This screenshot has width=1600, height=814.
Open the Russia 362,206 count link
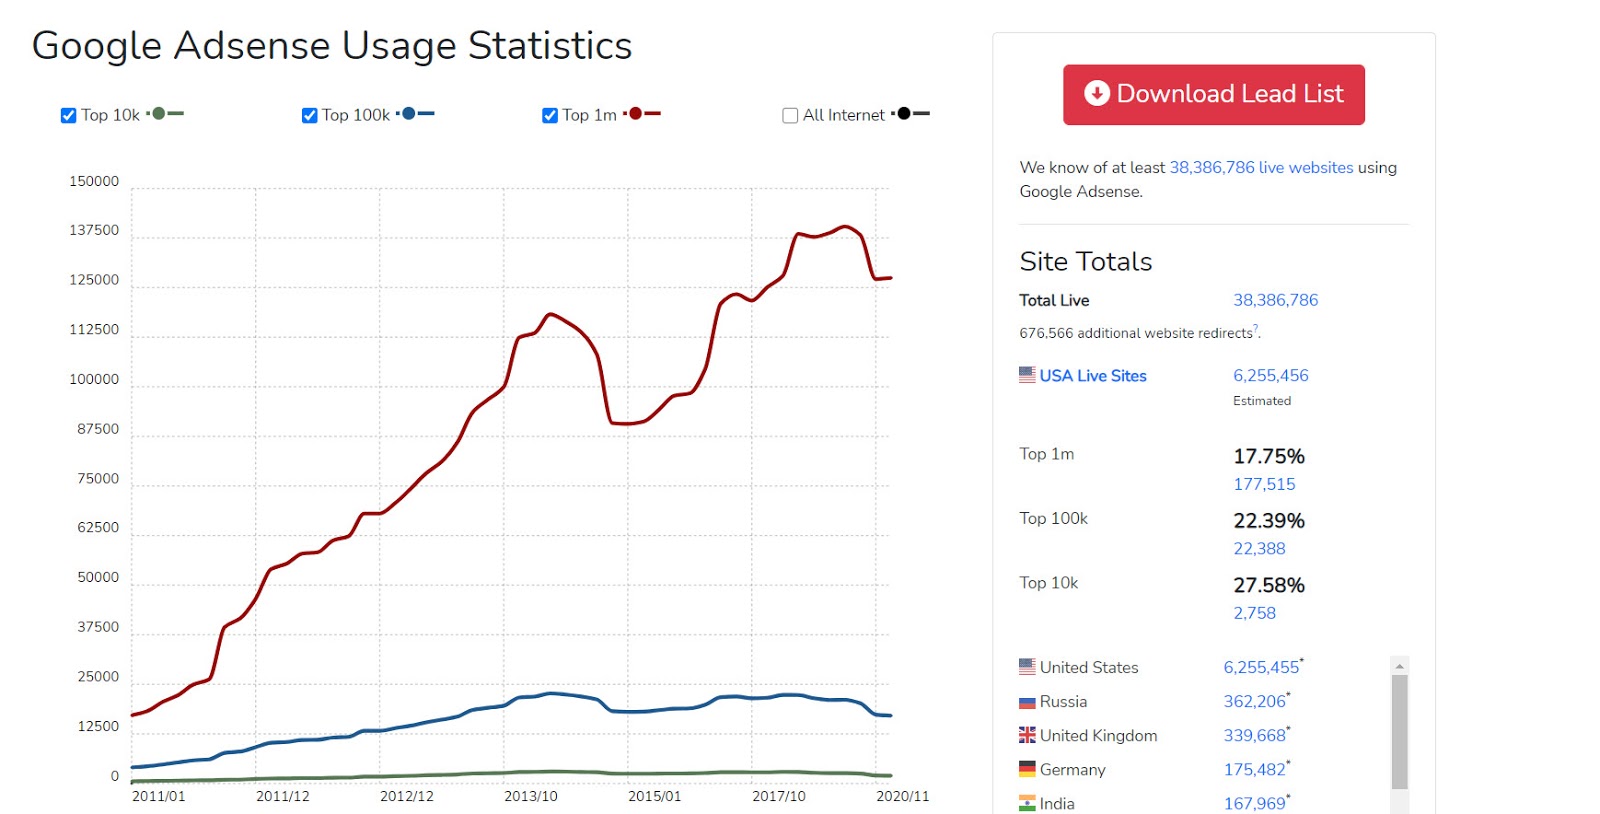pos(1256,701)
